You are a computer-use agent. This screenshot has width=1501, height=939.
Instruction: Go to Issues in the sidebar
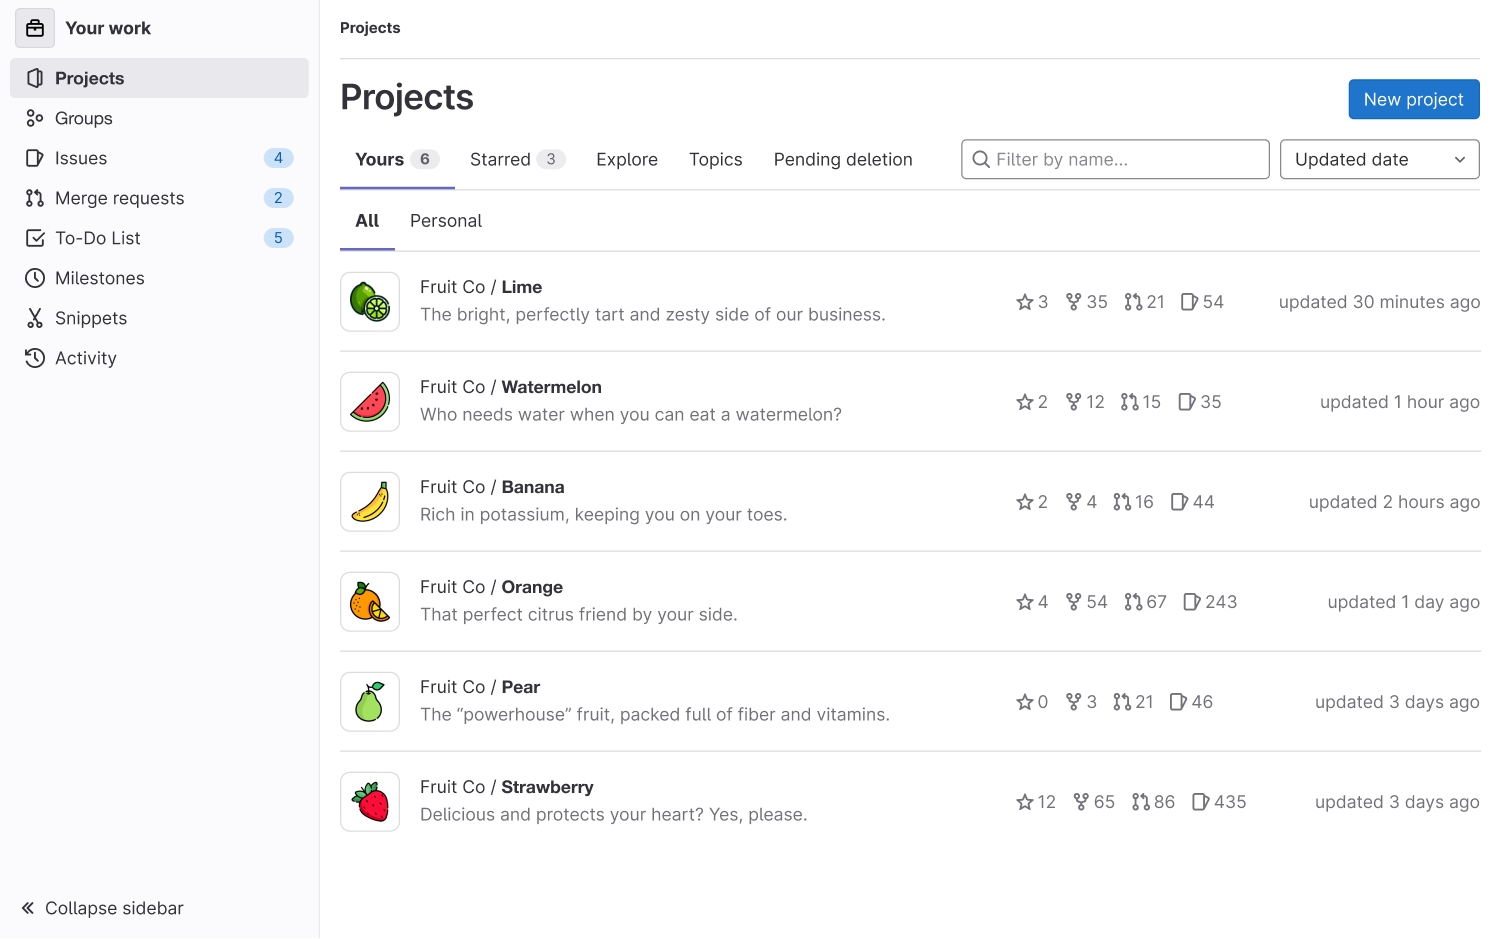click(x=80, y=158)
